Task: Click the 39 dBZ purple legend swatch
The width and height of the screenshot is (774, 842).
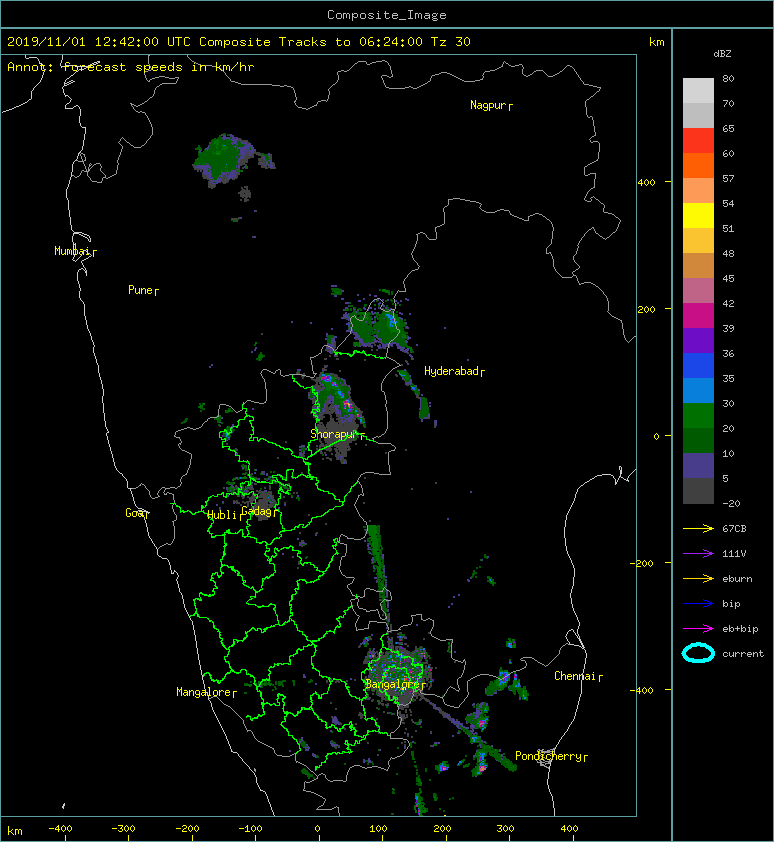Action: point(698,341)
